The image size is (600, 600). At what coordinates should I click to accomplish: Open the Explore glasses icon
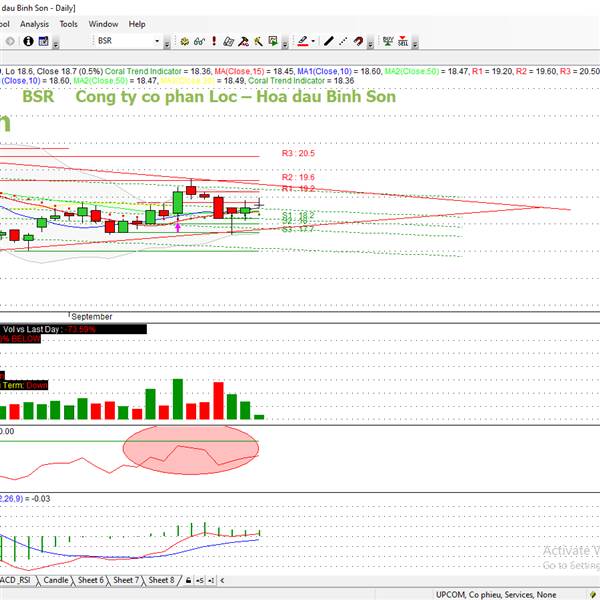point(199,41)
